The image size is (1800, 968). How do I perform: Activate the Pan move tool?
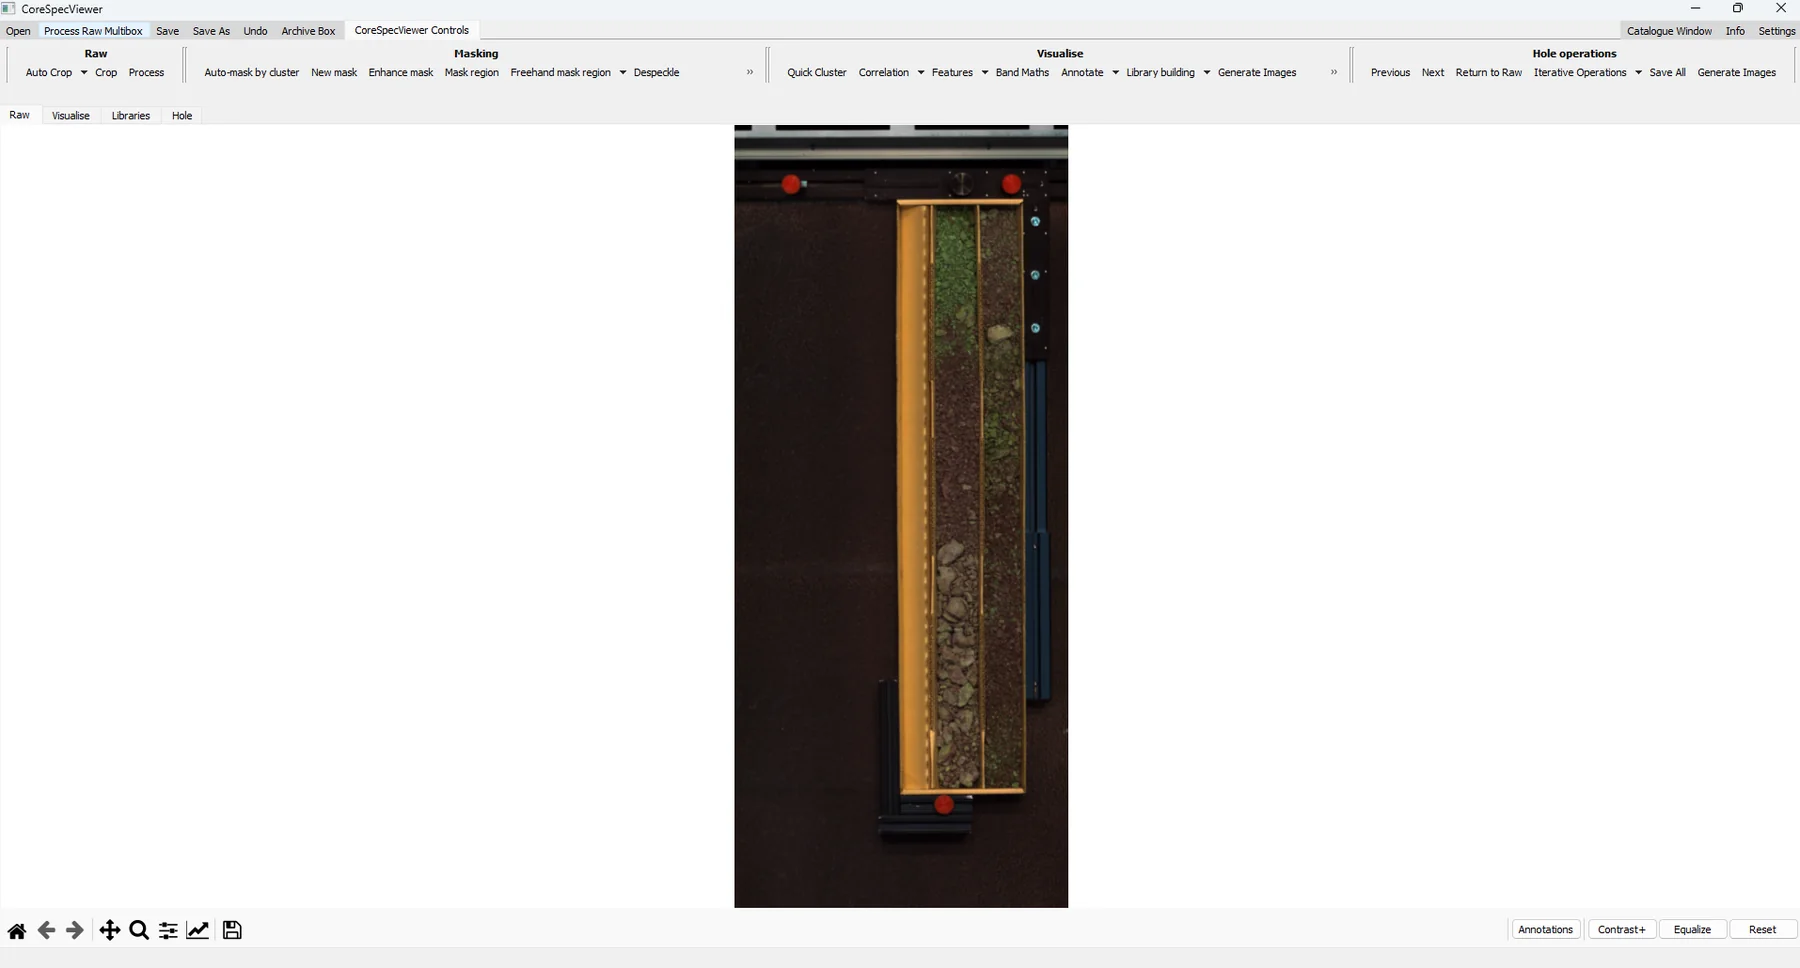[x=110, y=931]
